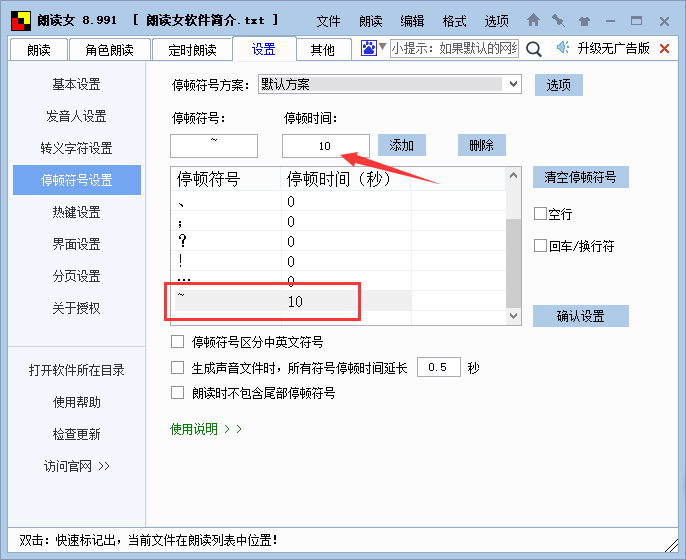Select the ？ row in pause list
The image size is (686, 560).
coord(291,241)
